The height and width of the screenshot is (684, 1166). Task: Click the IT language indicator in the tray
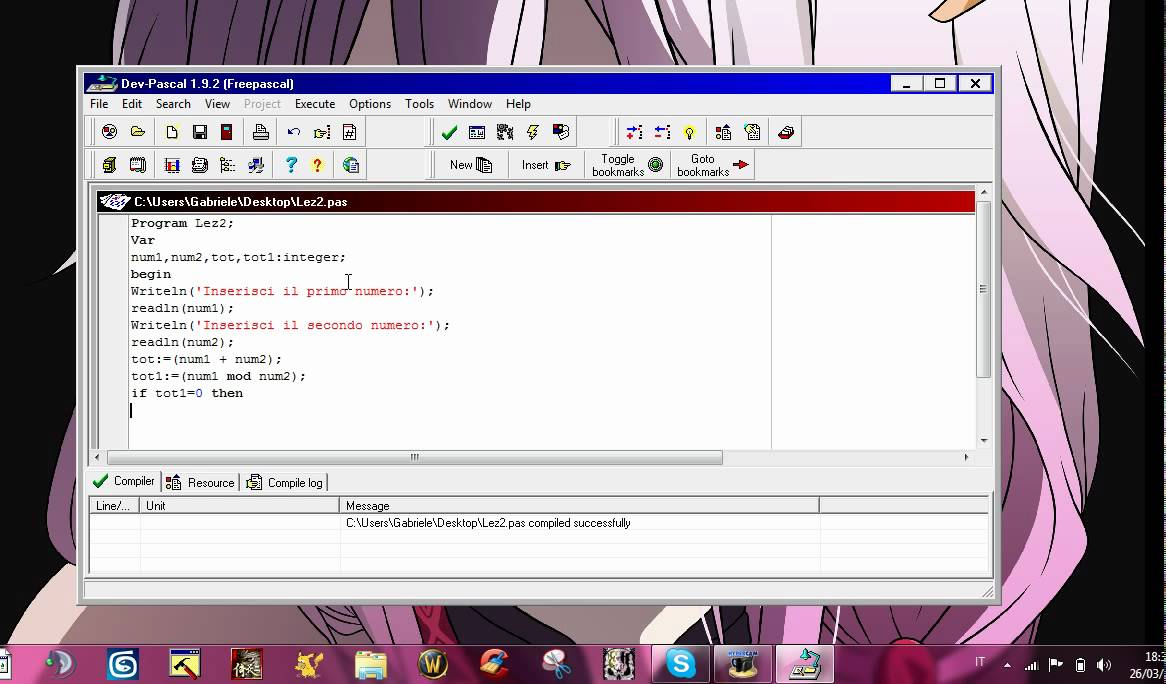tap(980, 662)
